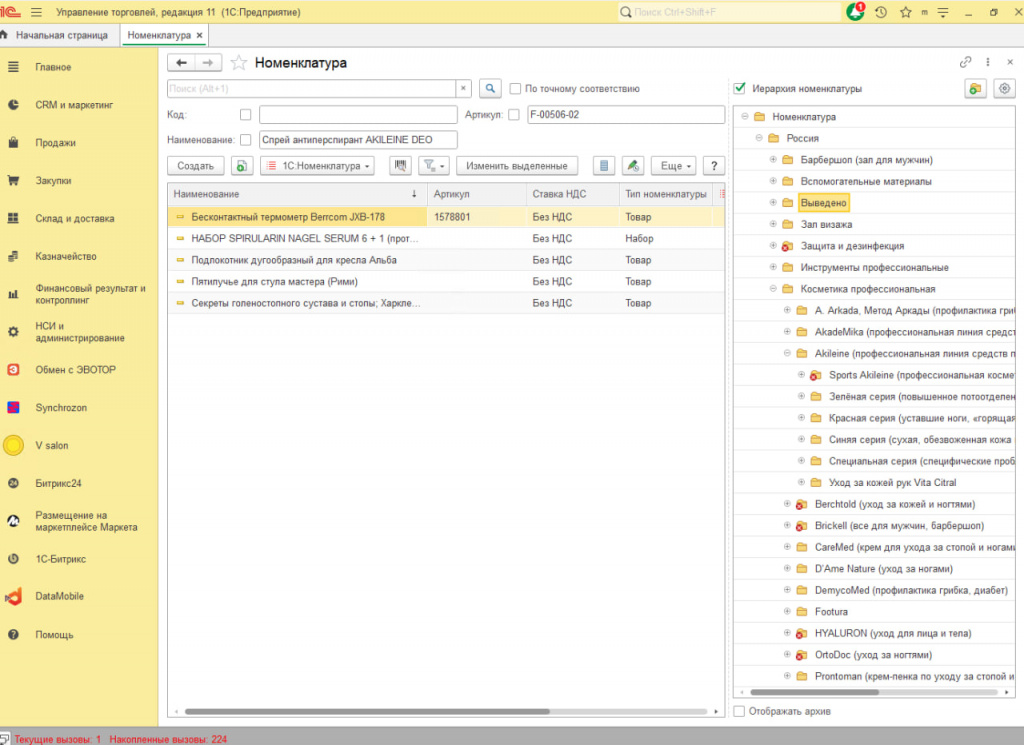Image resolution: width=1024 pixels, height=745 pixels.
Task: Click the Поиск (Alt+1) input field
Action: pos(312,89)
